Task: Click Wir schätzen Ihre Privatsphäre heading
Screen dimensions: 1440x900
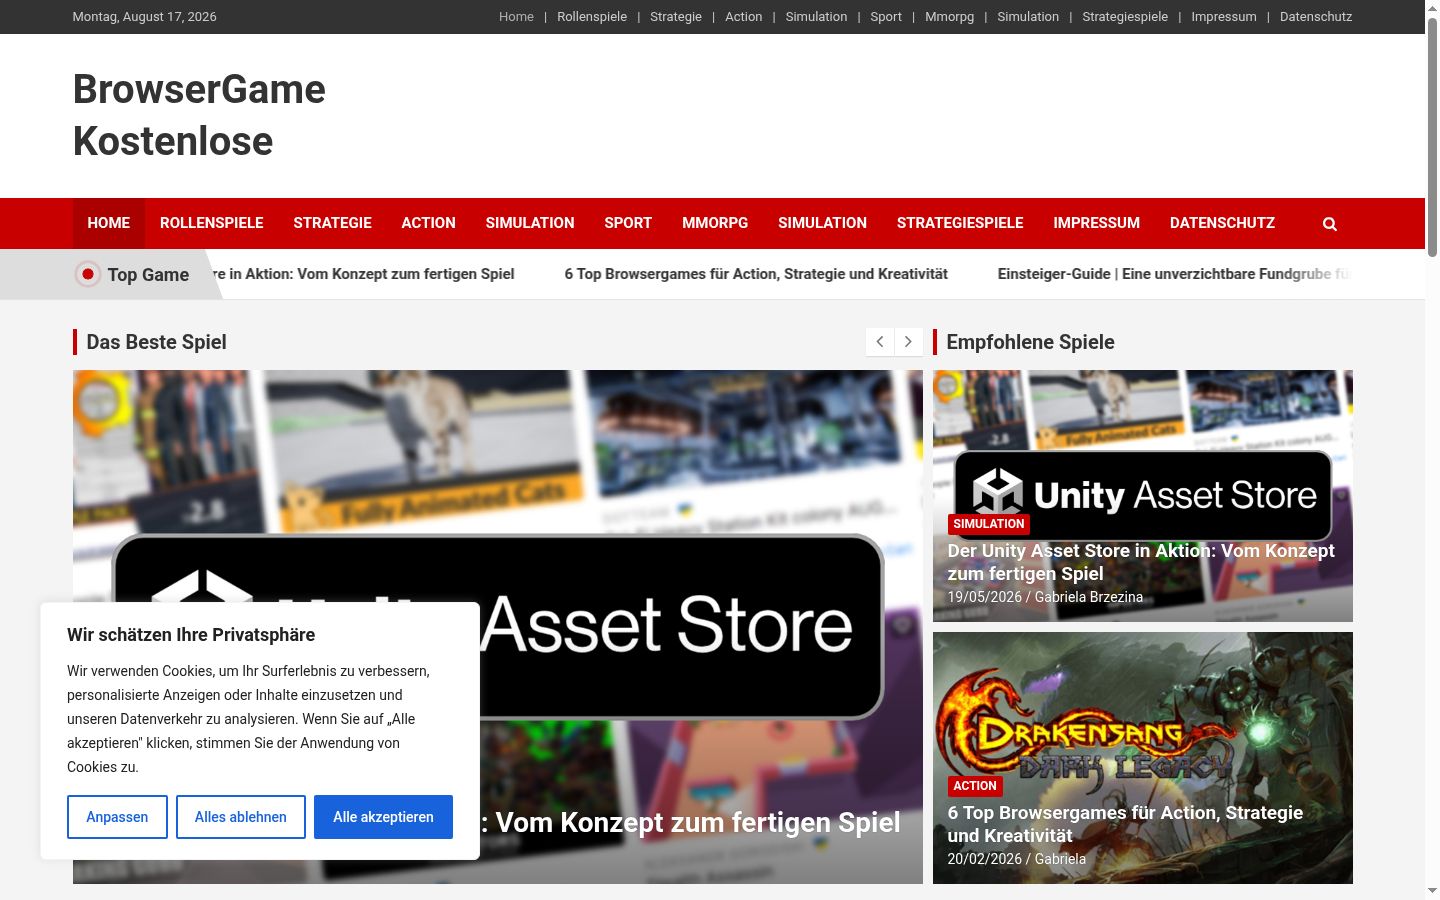Action: pos(191,635)
